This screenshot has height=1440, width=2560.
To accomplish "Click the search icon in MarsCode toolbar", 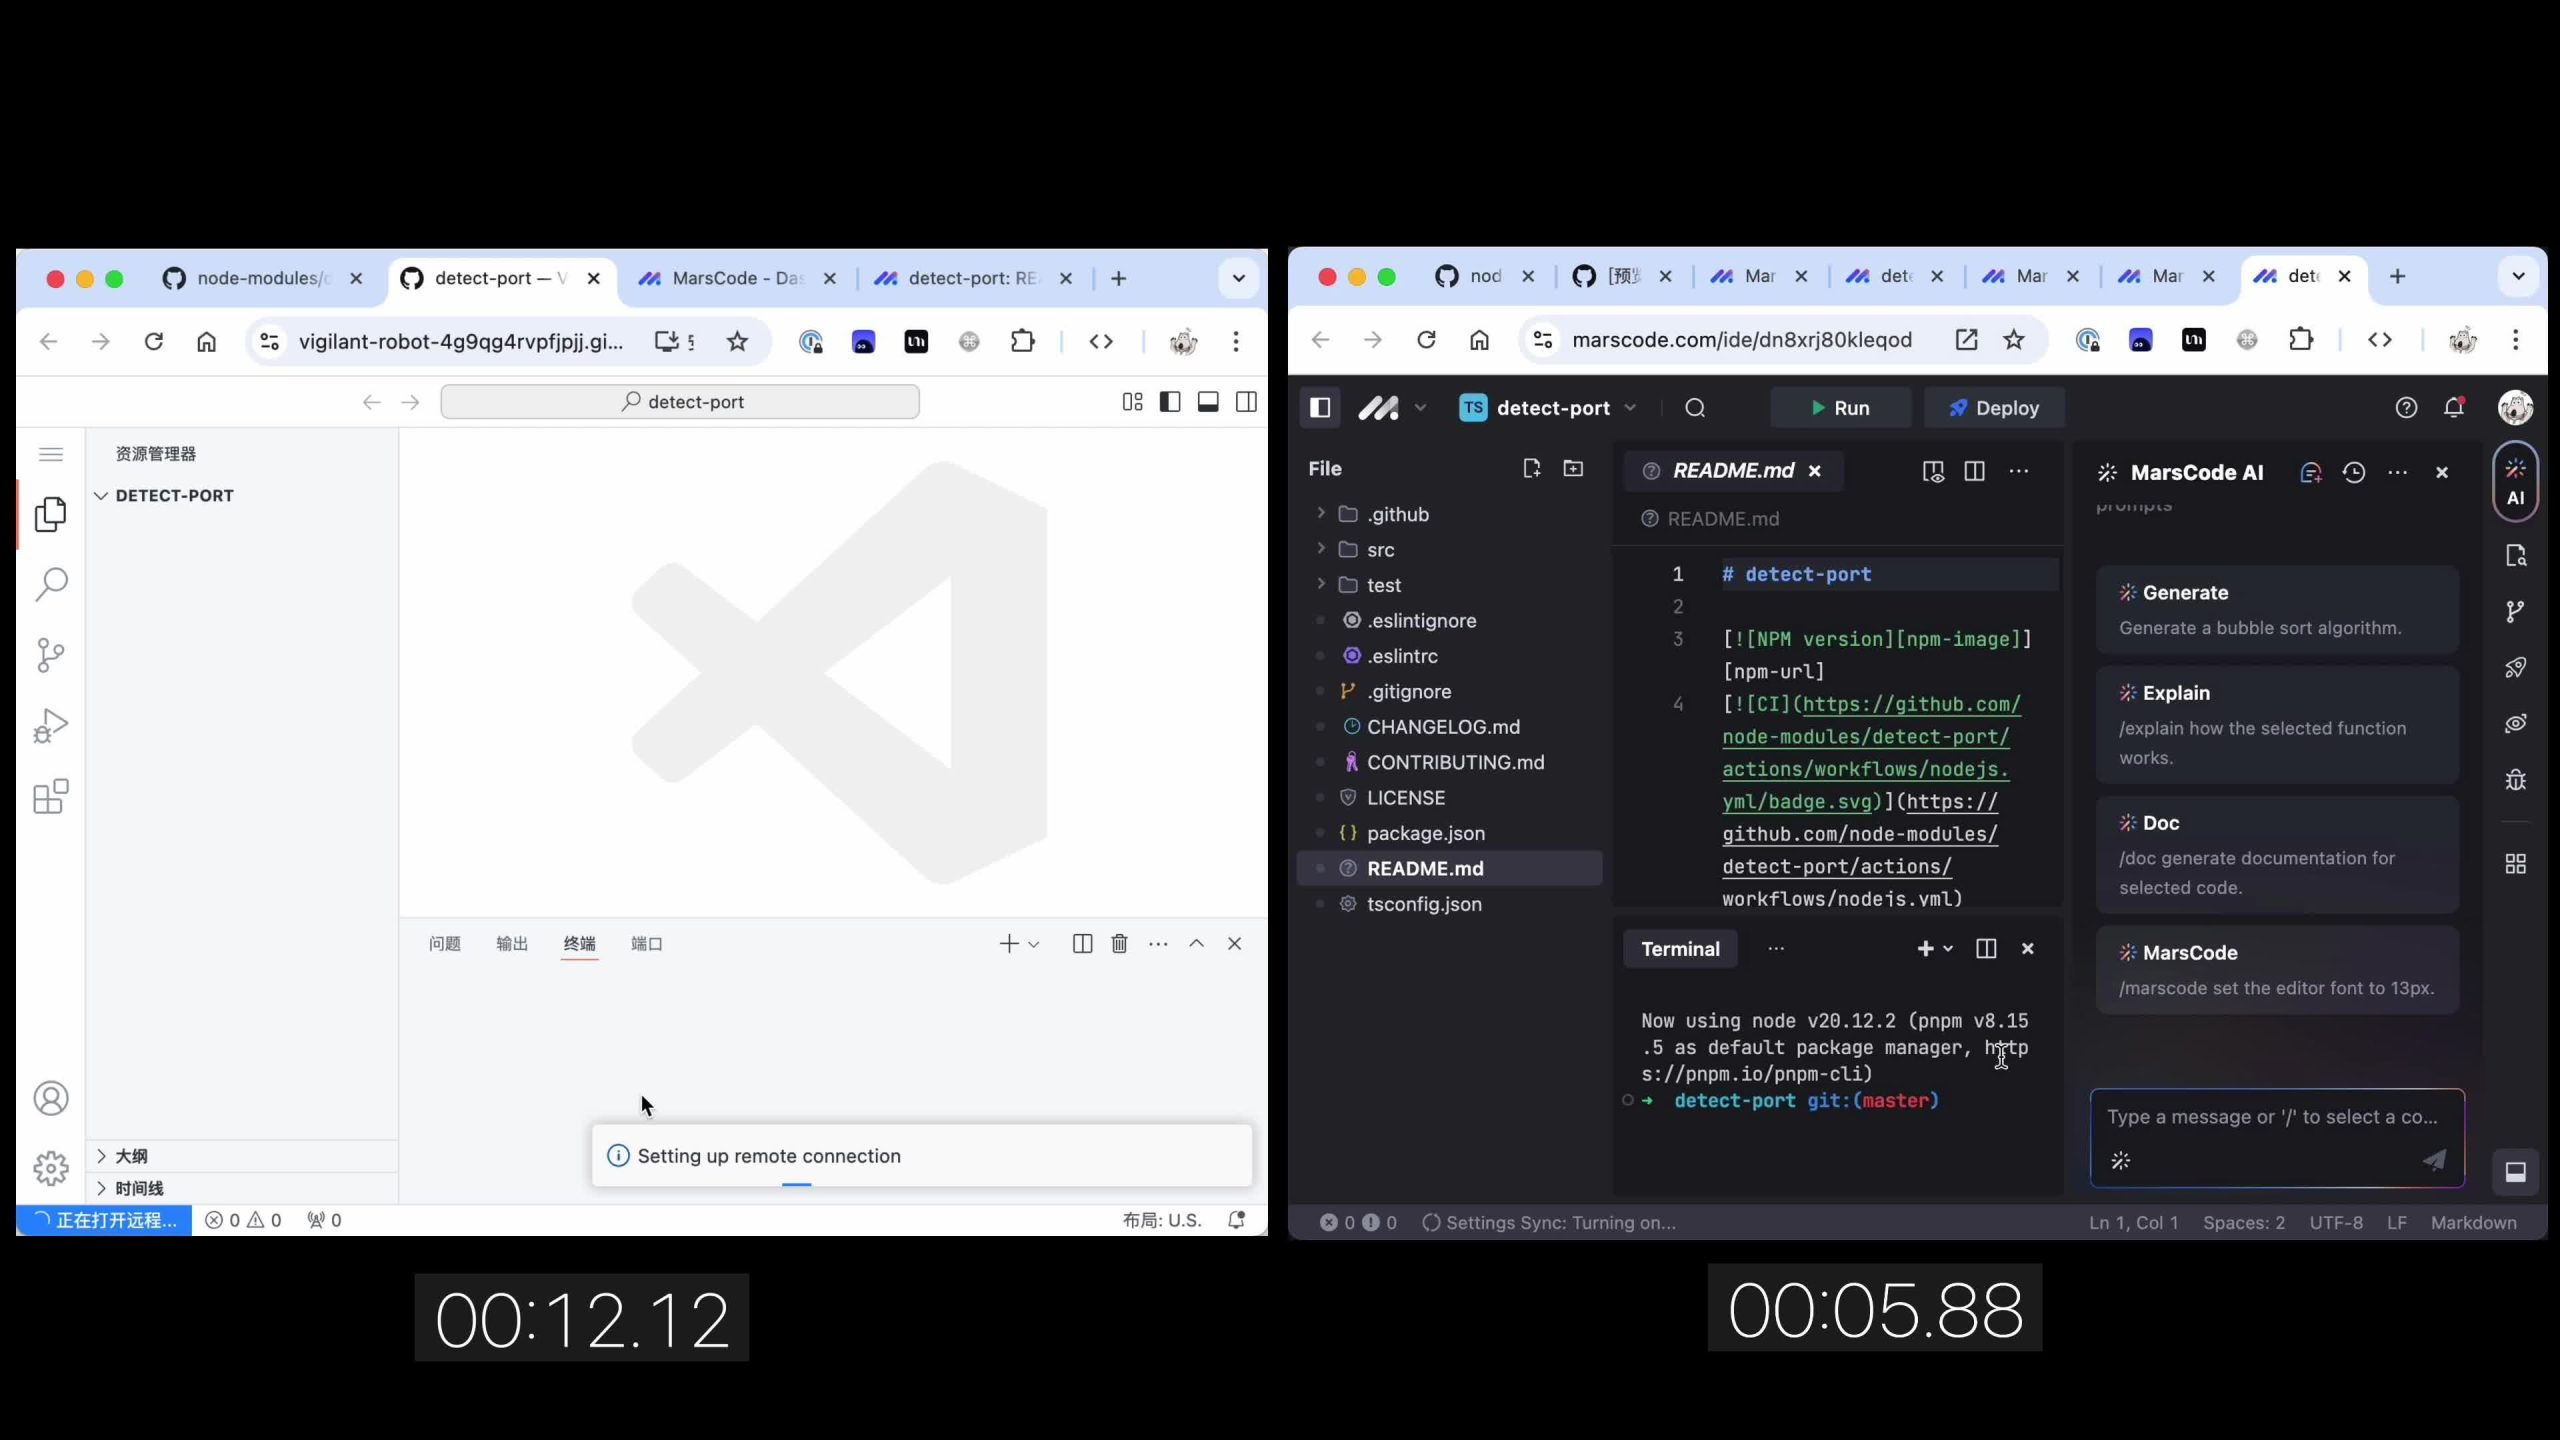I will (1694, 408).
